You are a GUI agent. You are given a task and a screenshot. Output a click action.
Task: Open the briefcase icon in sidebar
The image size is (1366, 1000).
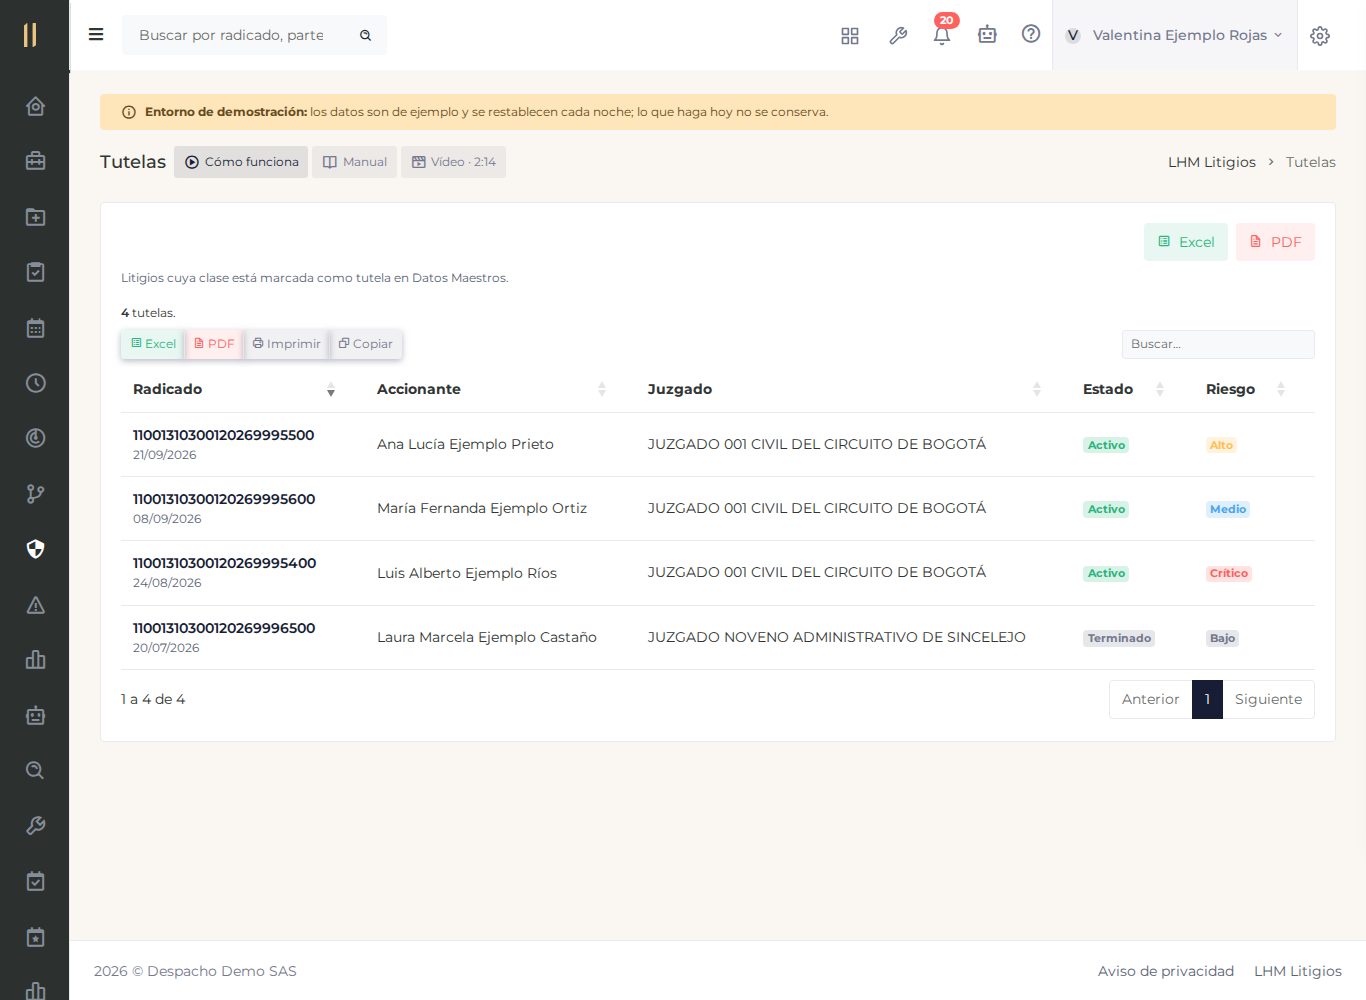35,161
